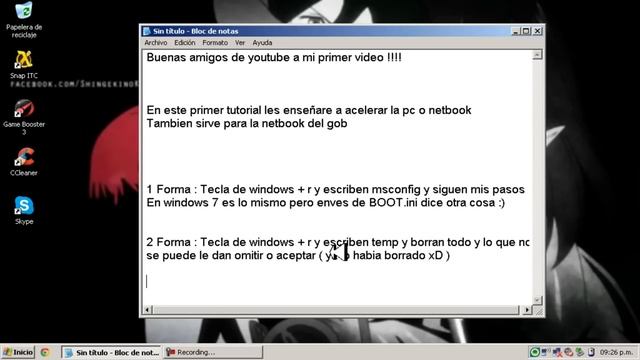Click the Notepad window title bar text
The width and height of the screenshot is (640, 360).
click(x=196, y=31)
